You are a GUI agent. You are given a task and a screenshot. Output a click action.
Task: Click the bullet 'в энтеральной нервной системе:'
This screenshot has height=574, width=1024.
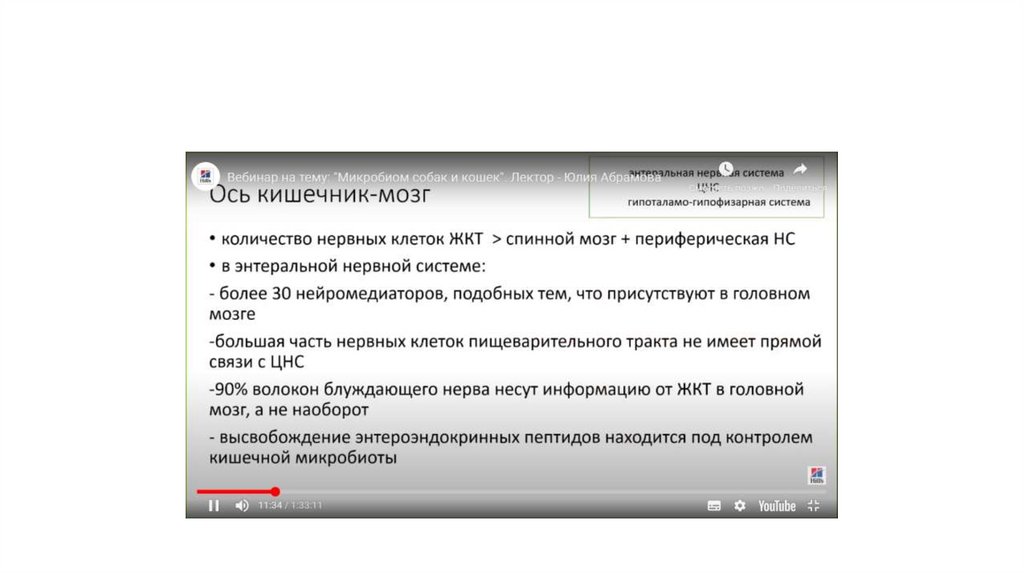[x=347, y=266]
